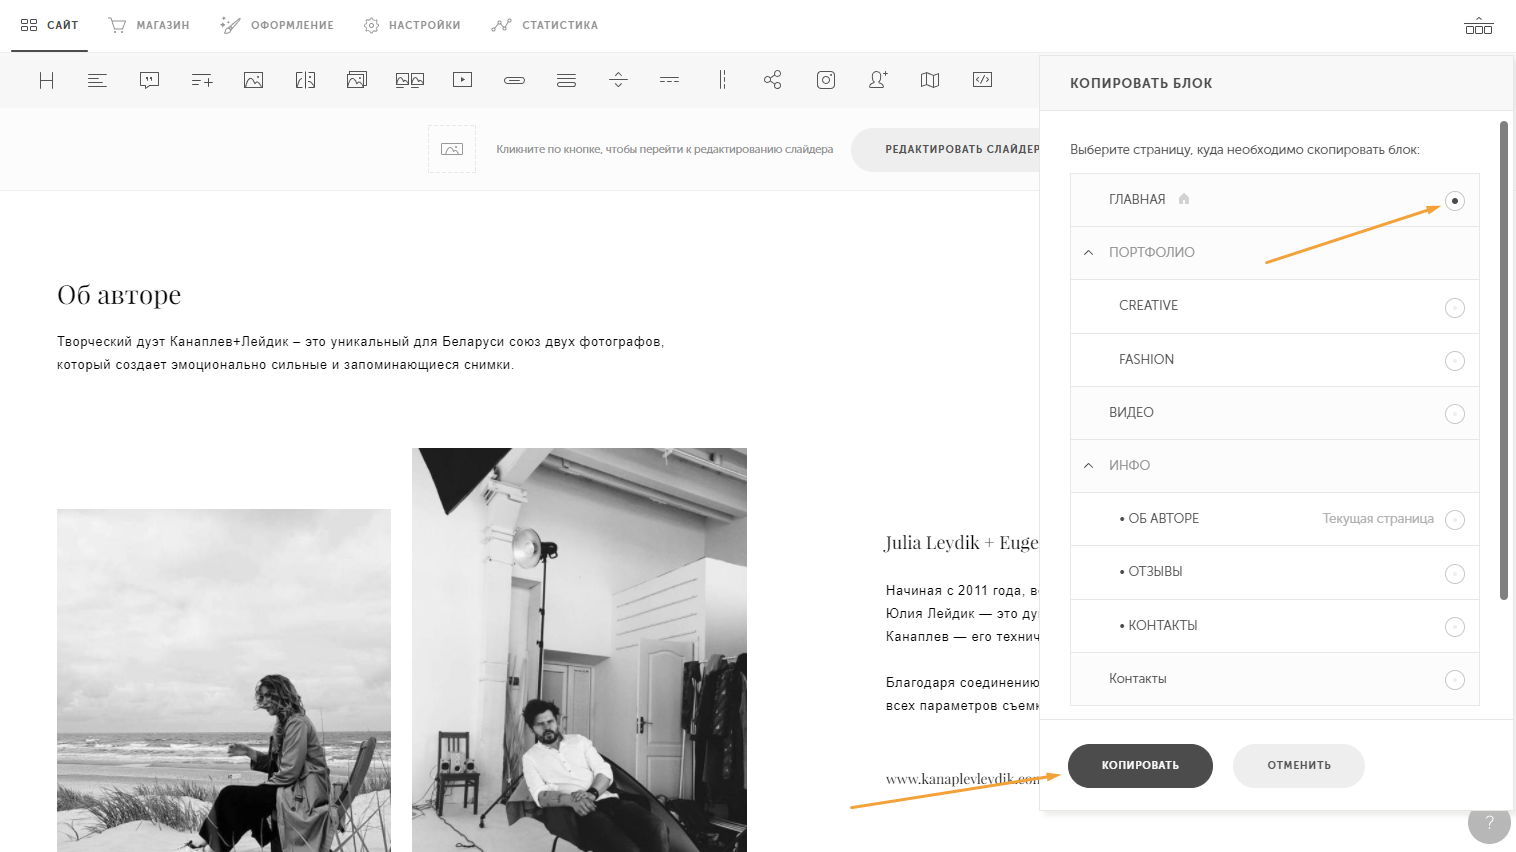Viewport: 1516px width, 852px height.
Task: Add a text paragraph block
Action: 97,80
